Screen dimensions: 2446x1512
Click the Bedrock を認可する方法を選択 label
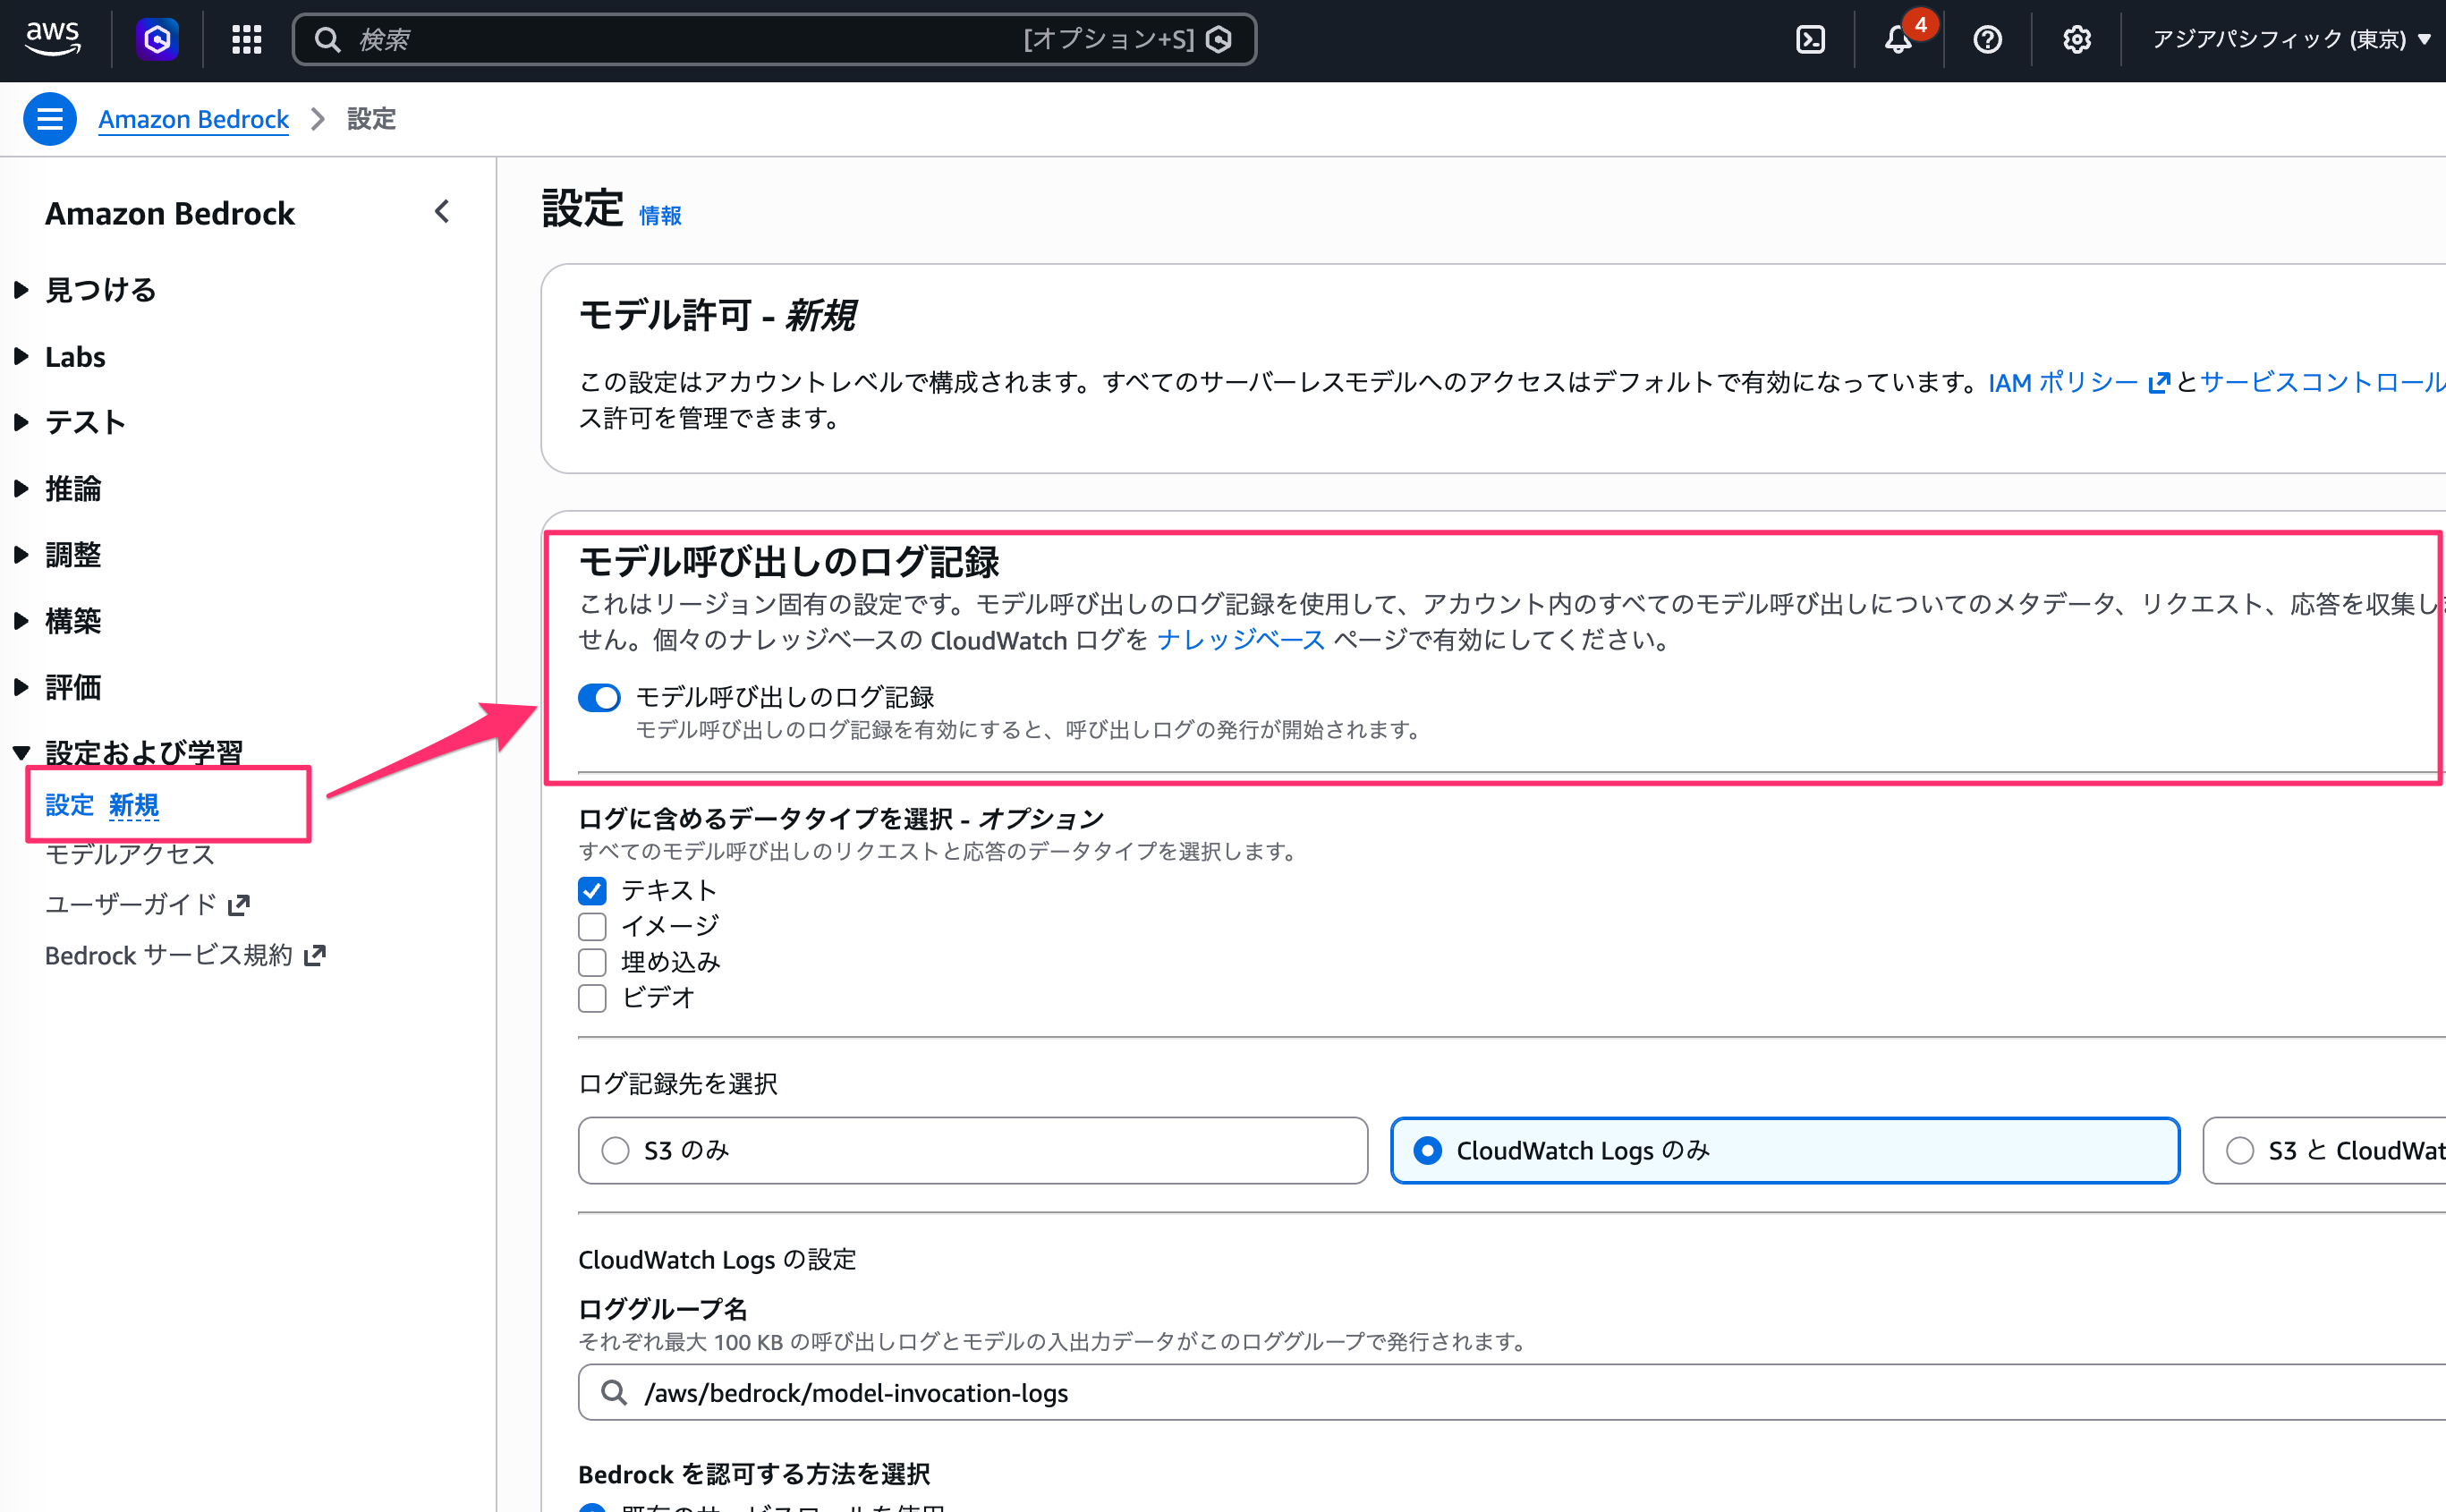[754, 1474]
